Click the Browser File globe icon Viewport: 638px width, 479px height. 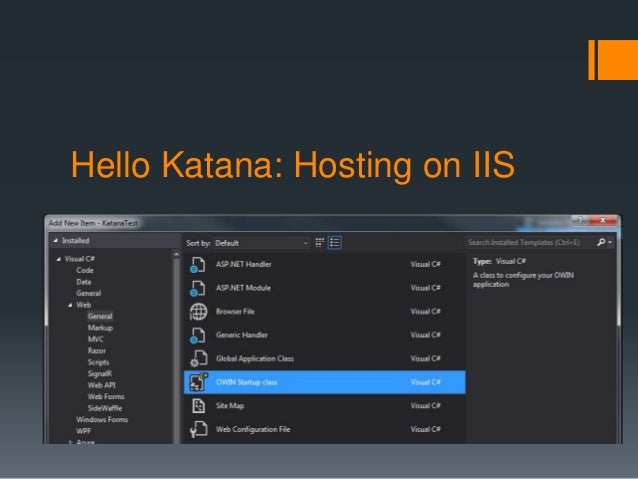tap(197, 311)
